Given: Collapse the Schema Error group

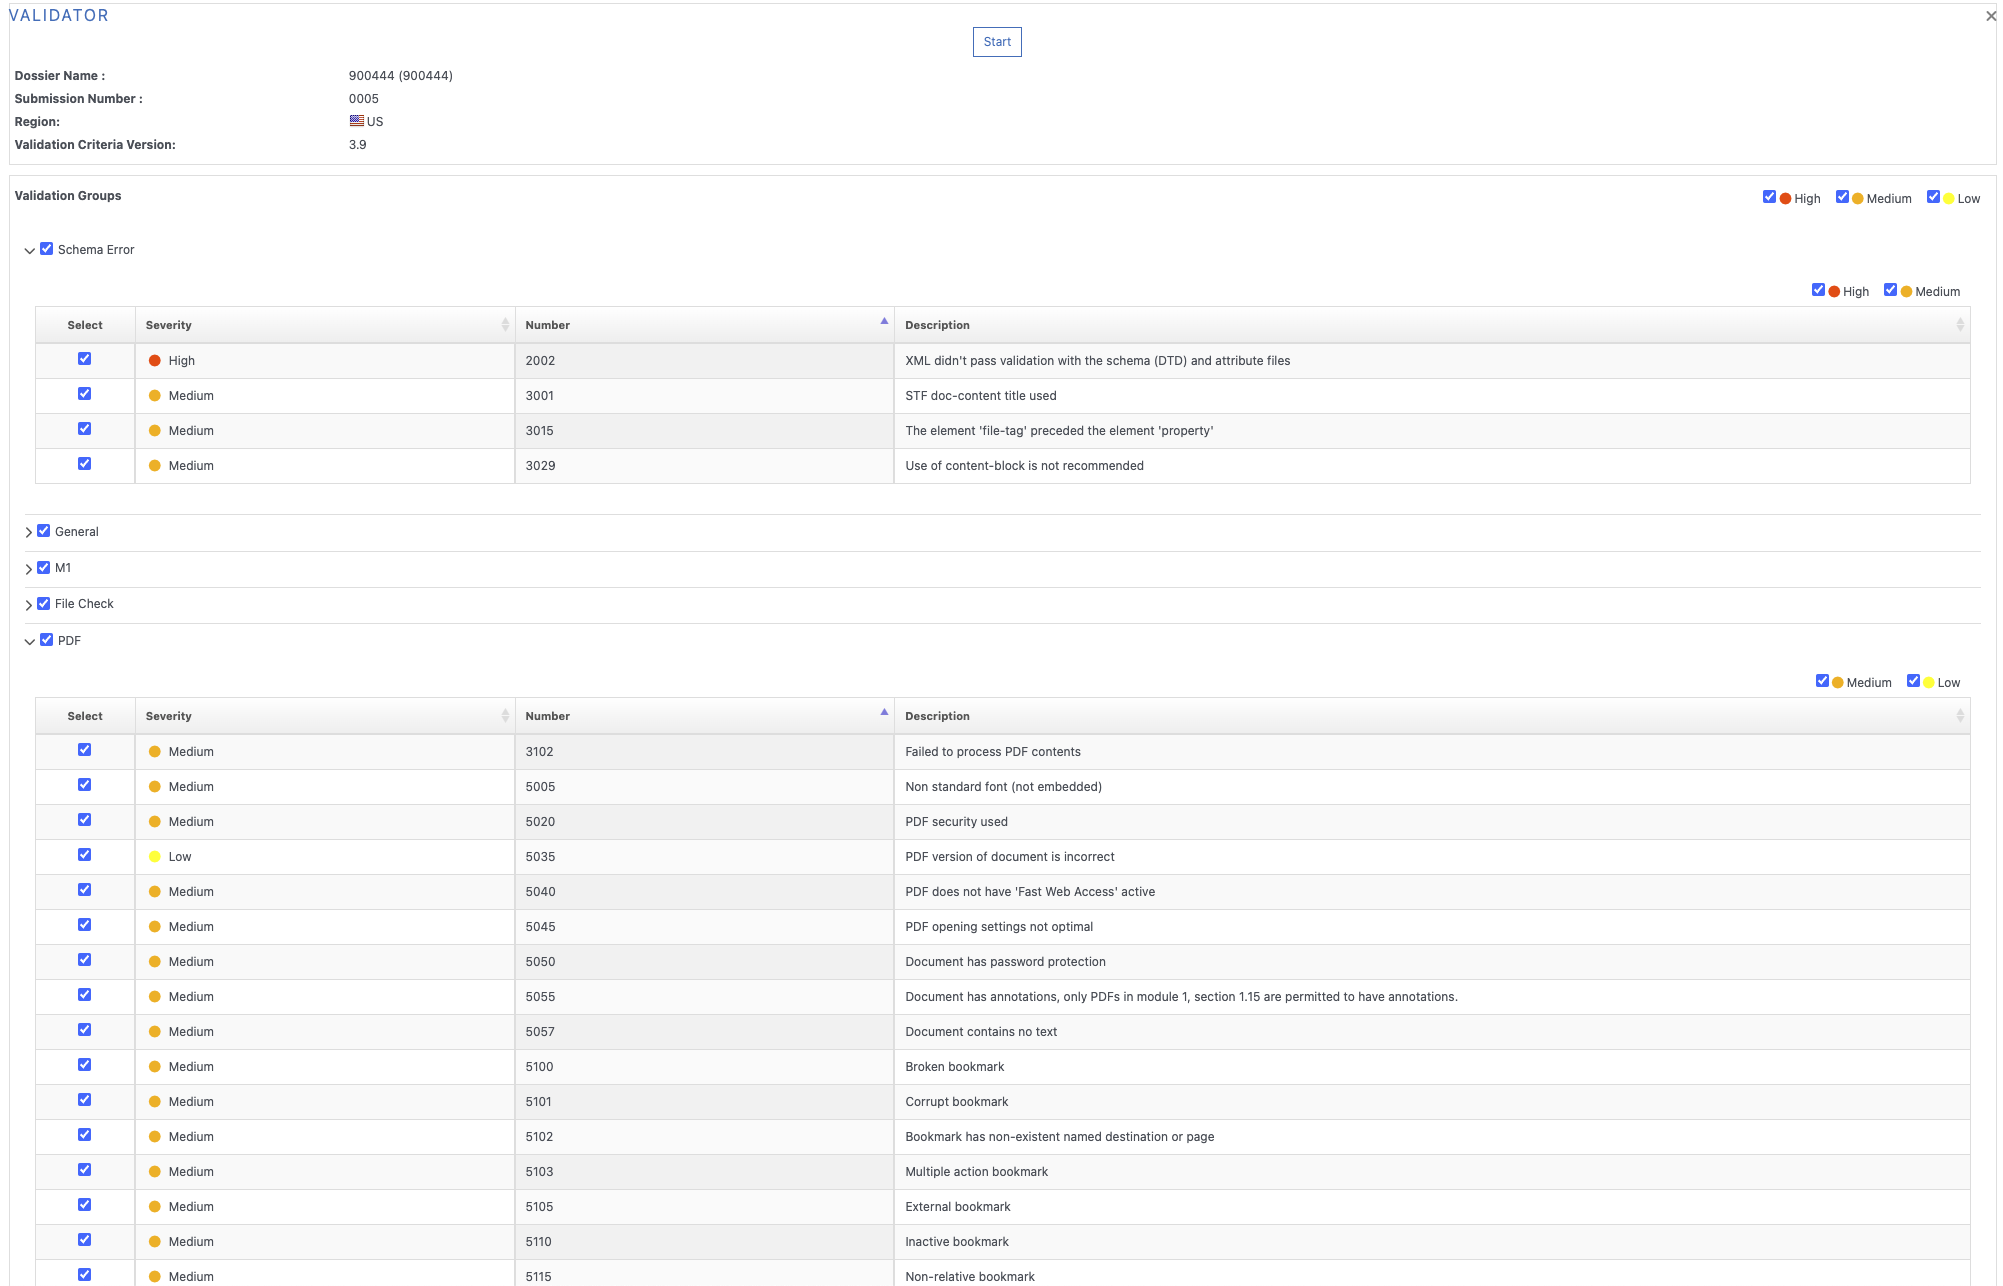Looking at the screenshot, I should coord(29,251).
